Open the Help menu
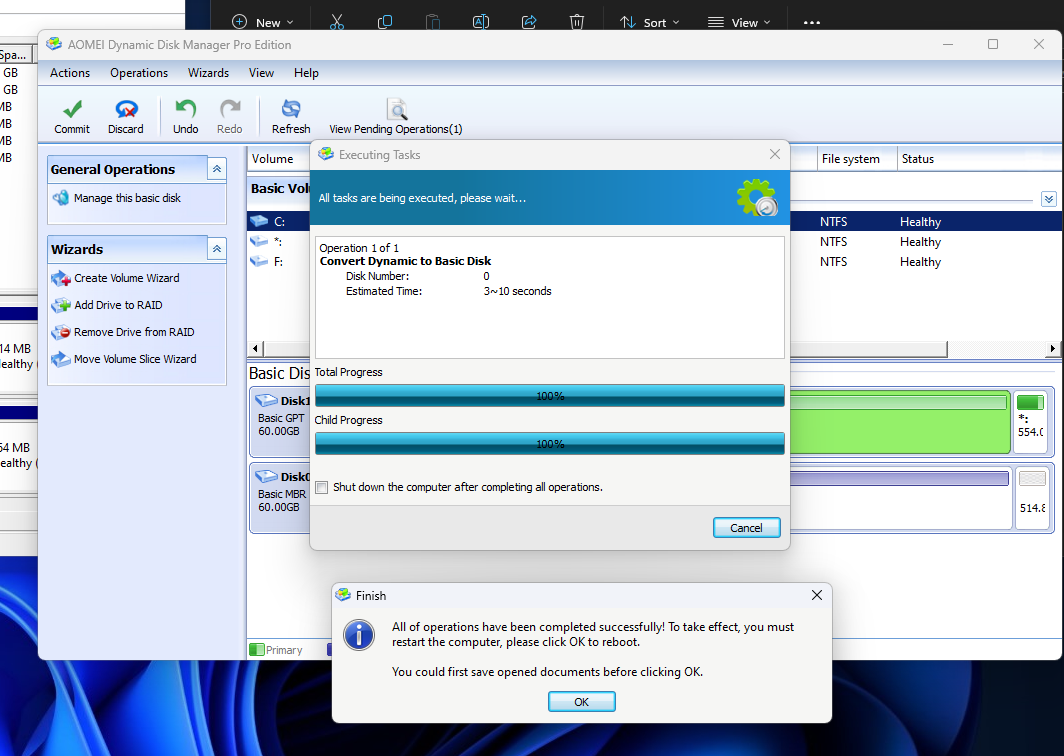 pyautogui.click(x=306, y=73)
